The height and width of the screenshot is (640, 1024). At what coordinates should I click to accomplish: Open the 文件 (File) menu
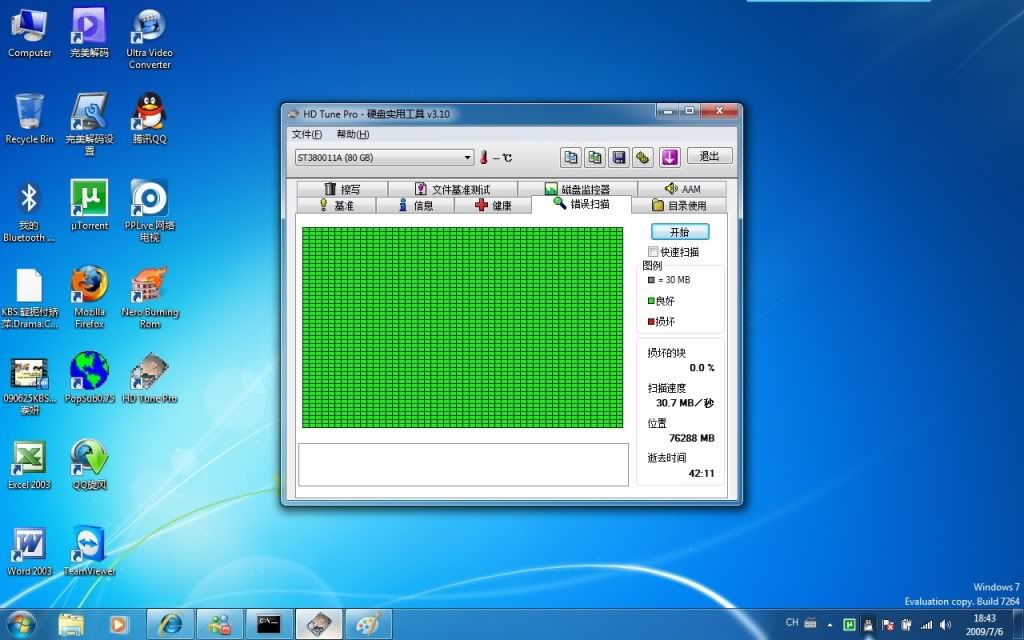(306, 134)
